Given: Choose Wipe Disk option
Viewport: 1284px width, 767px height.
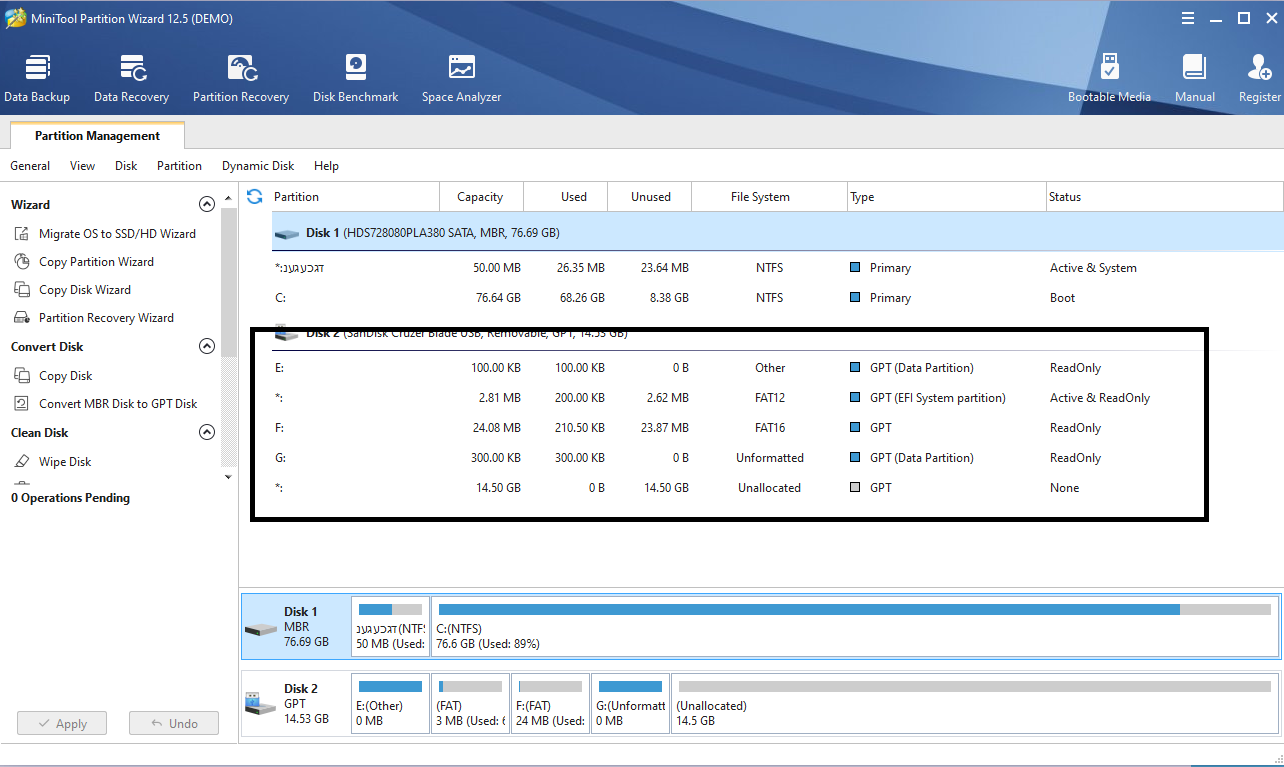Looking at the screenshot, I should tap(65, 462).
